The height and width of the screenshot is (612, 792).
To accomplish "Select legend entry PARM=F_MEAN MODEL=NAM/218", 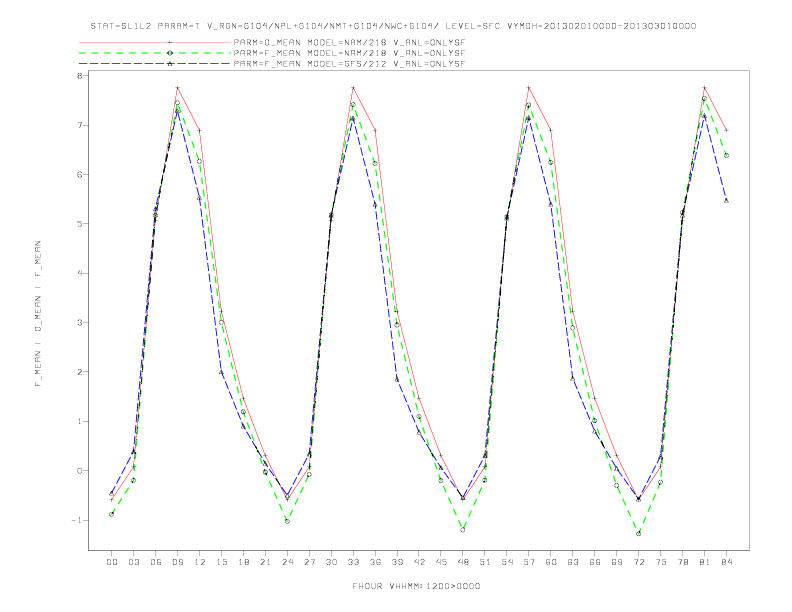I will tap(349, 53).
